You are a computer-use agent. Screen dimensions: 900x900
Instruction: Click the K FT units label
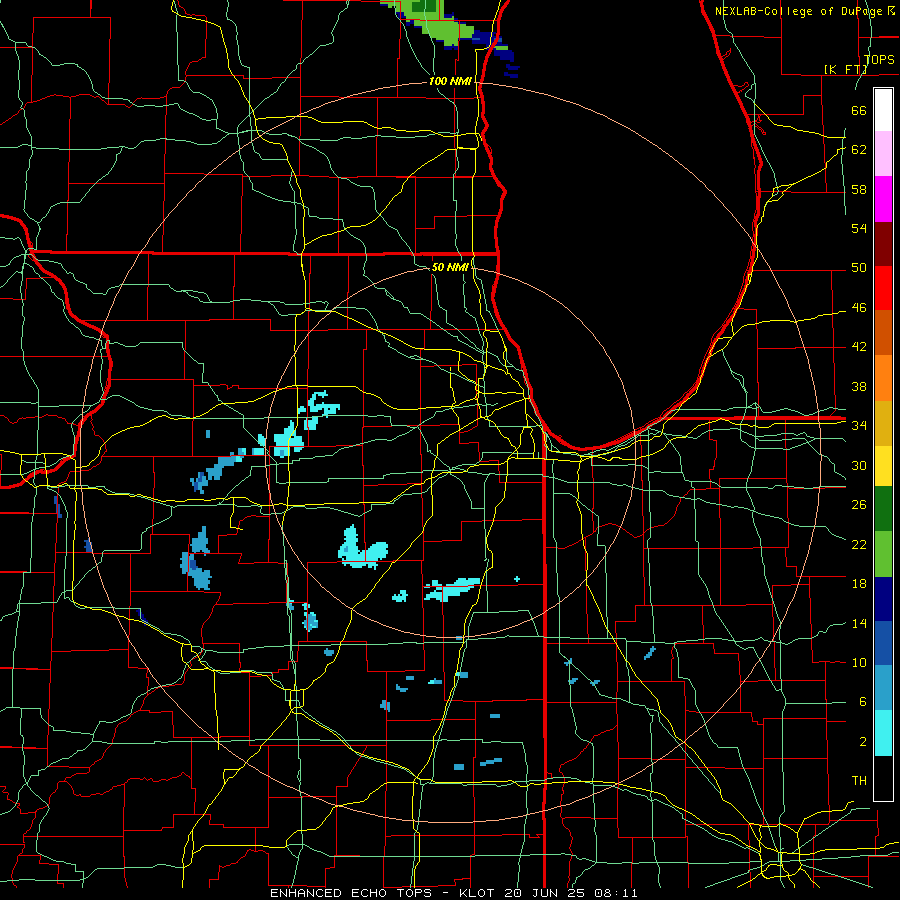pos(845,69)
